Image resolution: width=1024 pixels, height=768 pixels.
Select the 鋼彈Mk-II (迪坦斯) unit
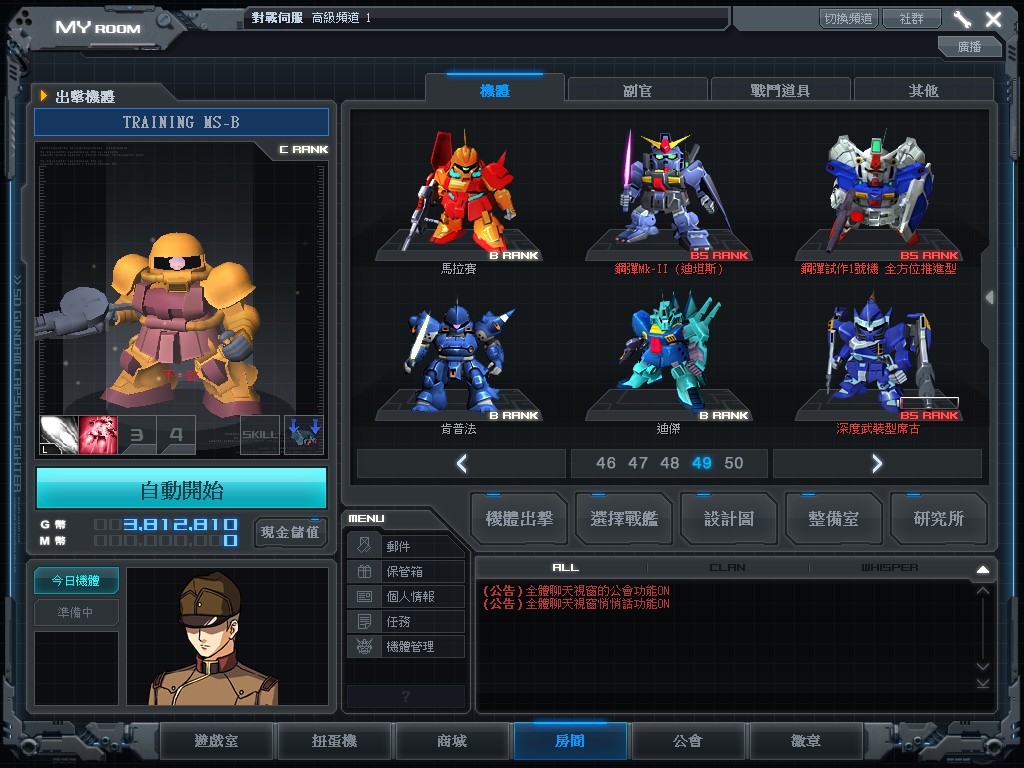pos(669,195)
